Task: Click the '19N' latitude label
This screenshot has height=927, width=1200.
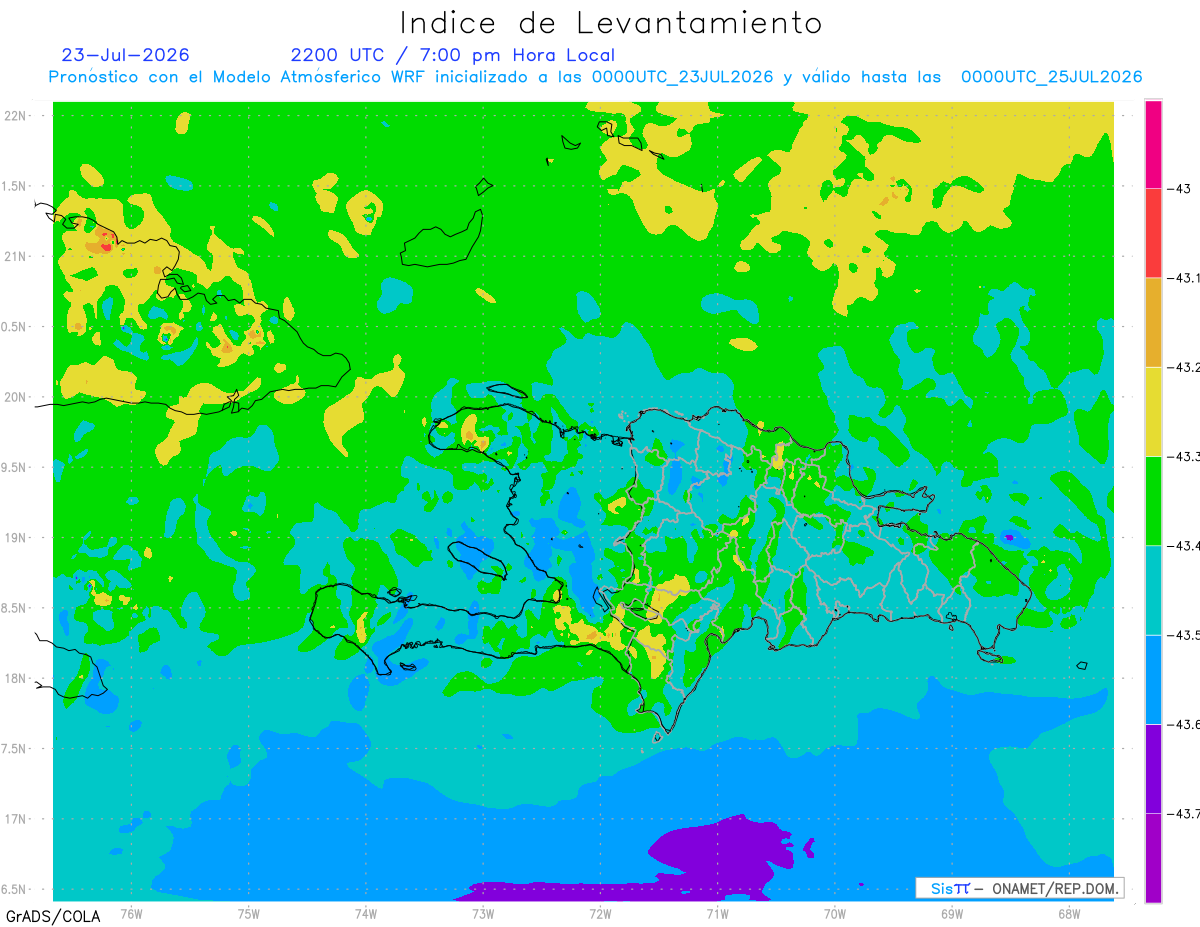Action: coord(16,537)
